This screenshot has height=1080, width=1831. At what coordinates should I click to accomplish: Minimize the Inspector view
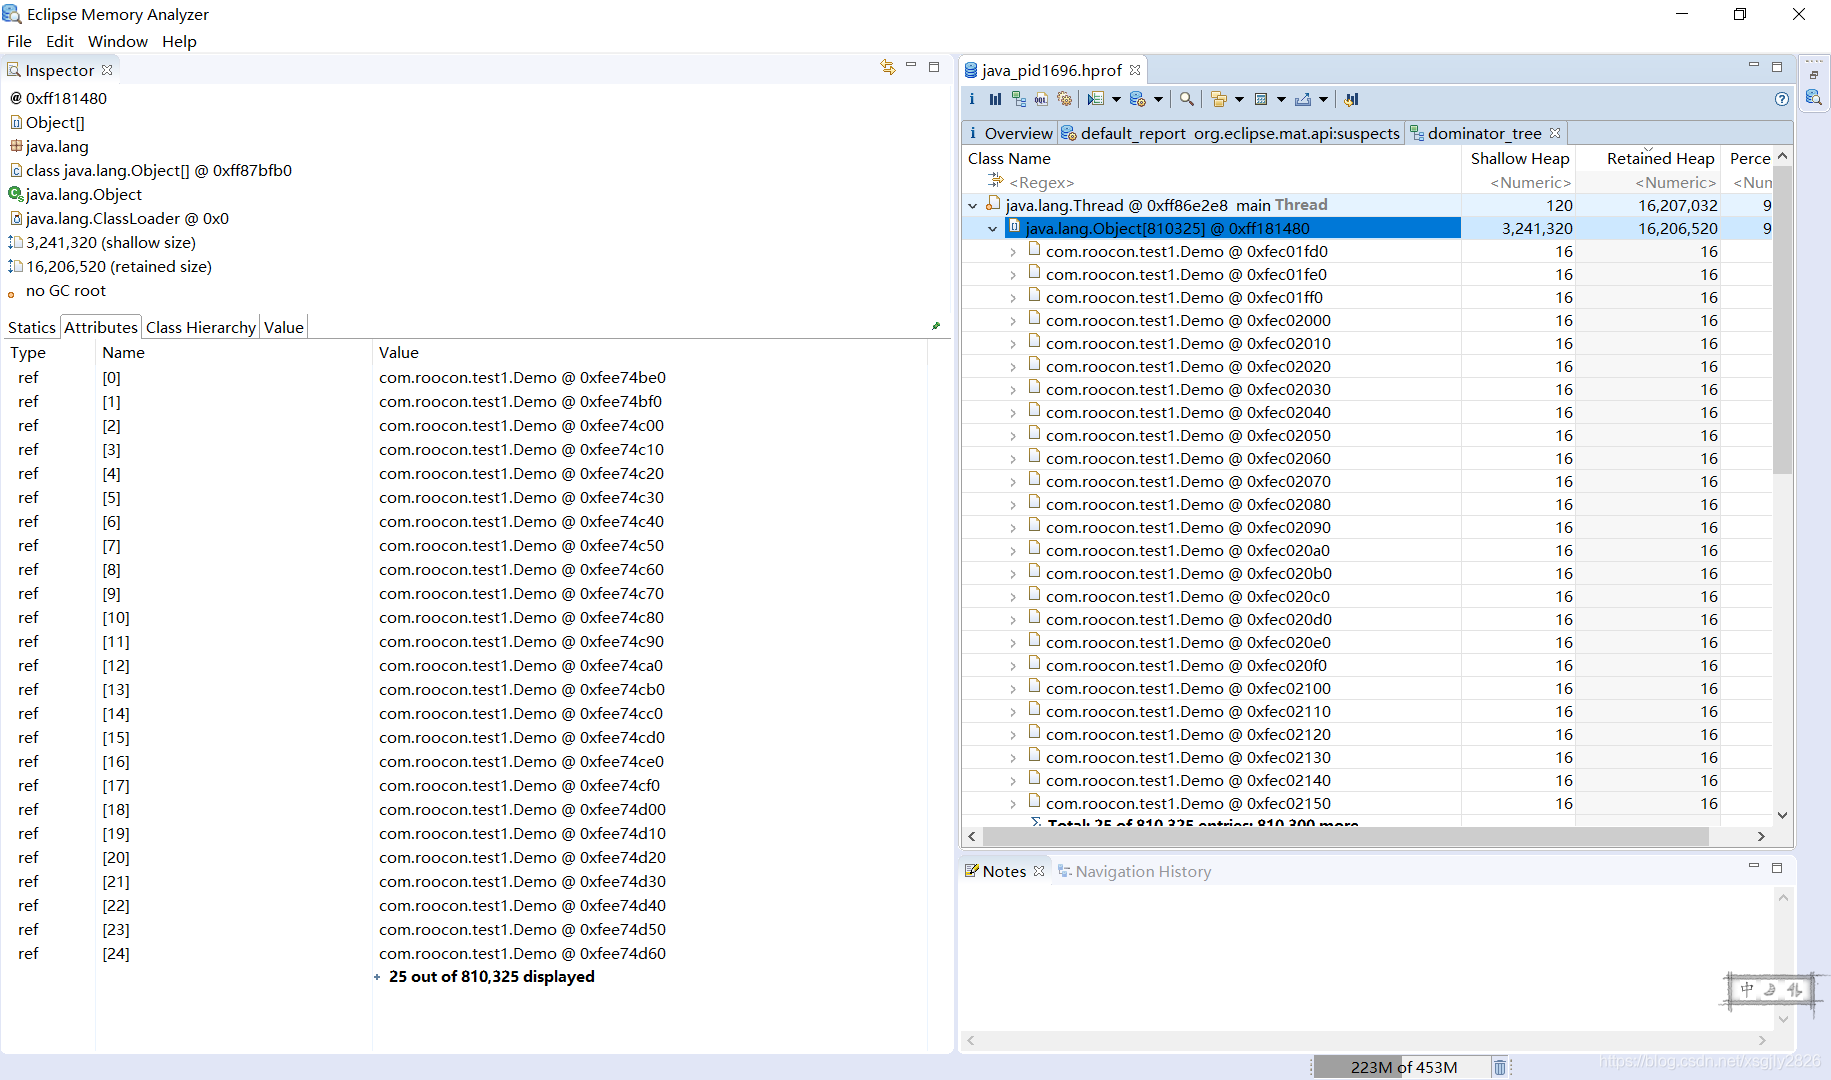pyautogui.click(x=911, y=66)
